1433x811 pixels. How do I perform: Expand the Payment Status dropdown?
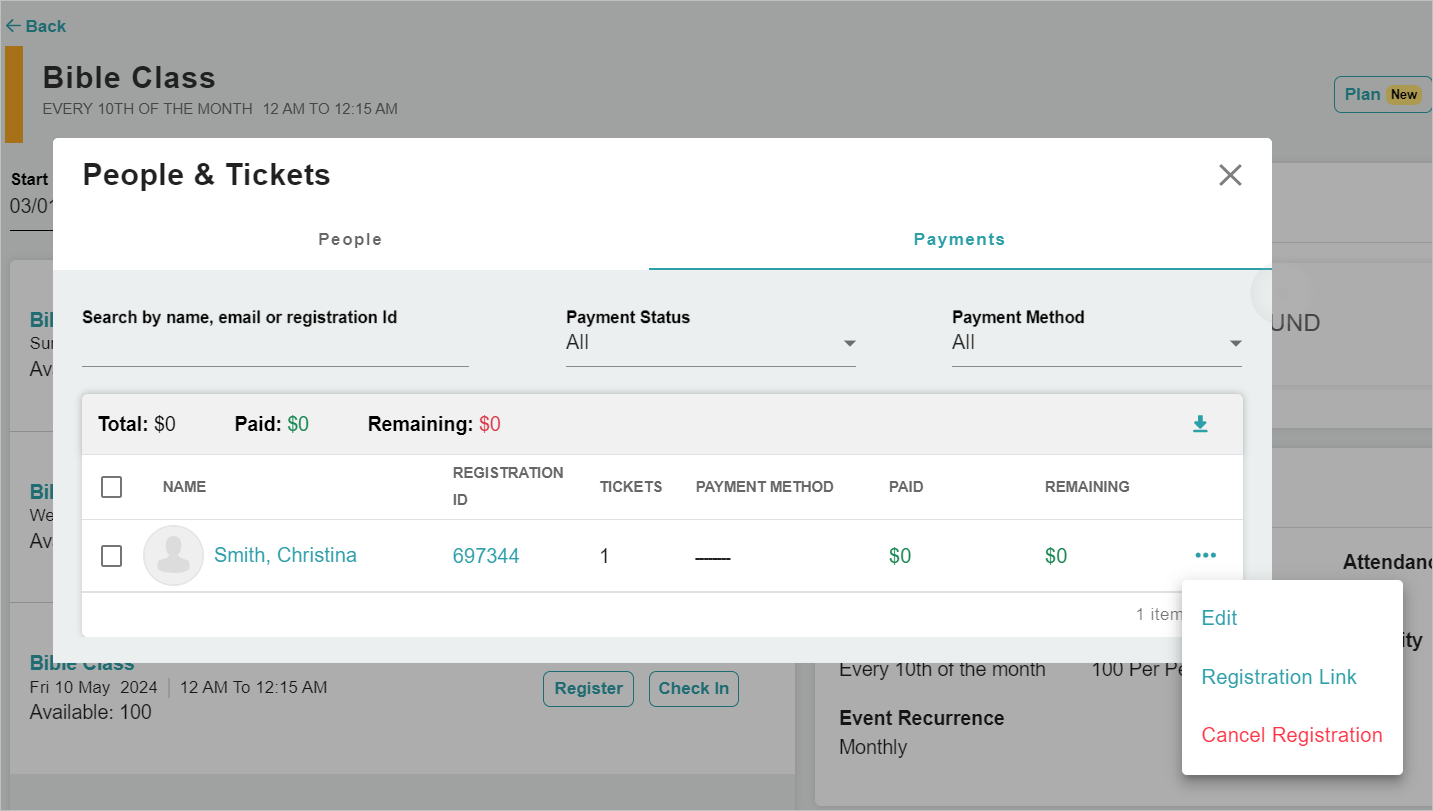711,343
